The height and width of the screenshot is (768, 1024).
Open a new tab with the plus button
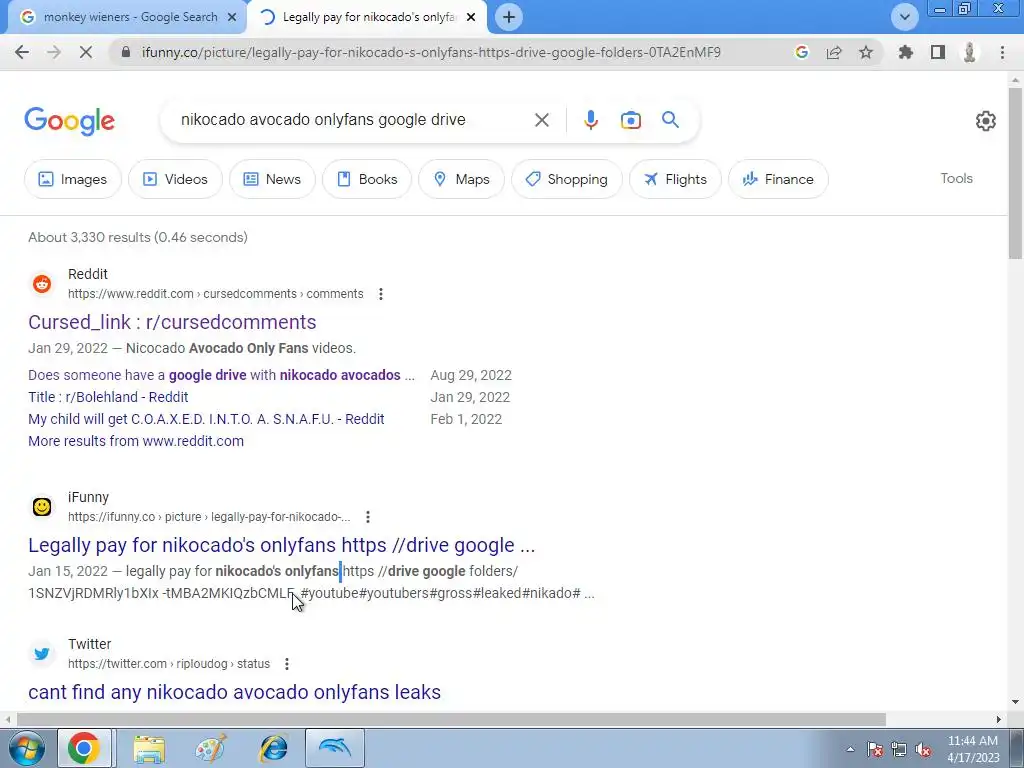click(509, 17)
